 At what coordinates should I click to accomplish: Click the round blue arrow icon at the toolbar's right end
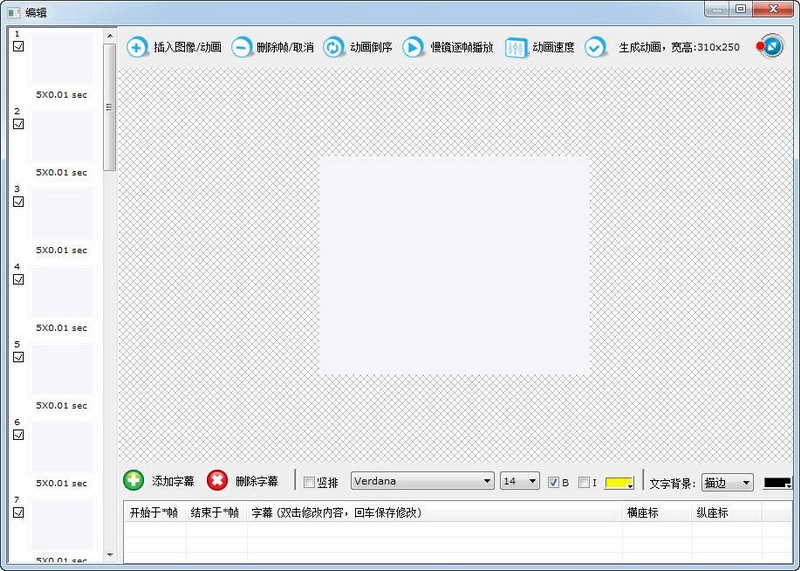pos(772,46)
